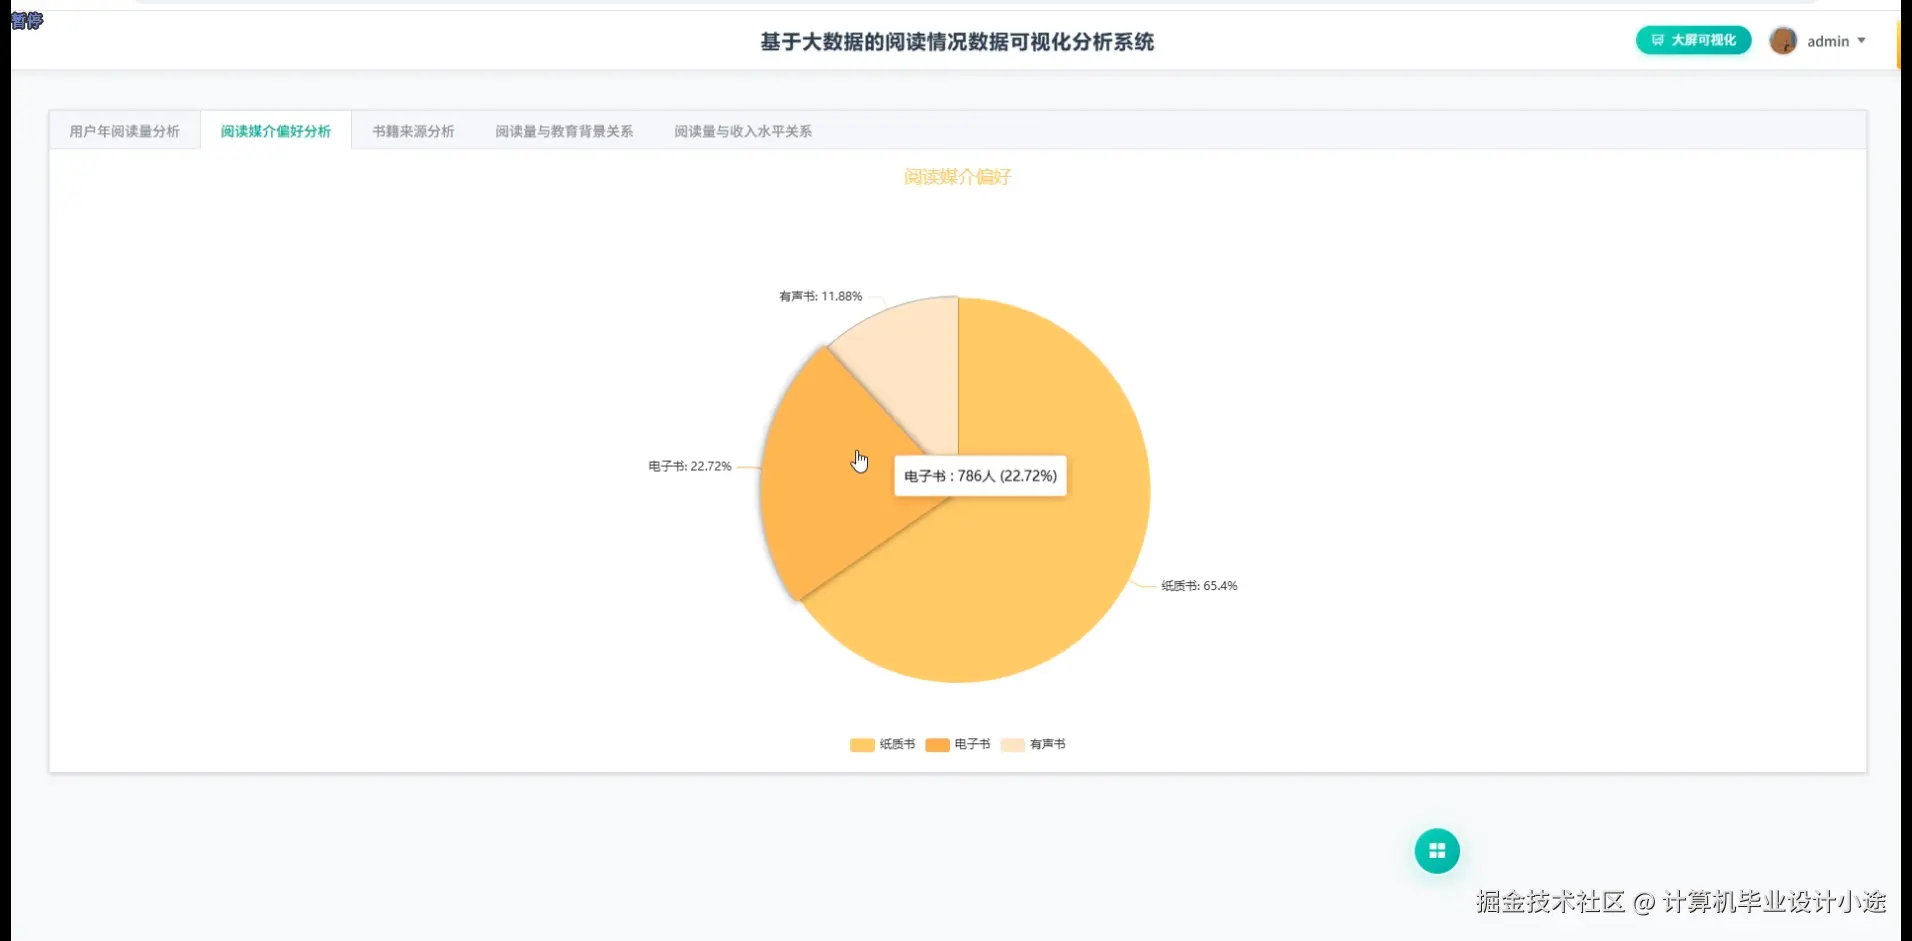Toggle the 有声书 legend swatch

(x=1011, y=744)
